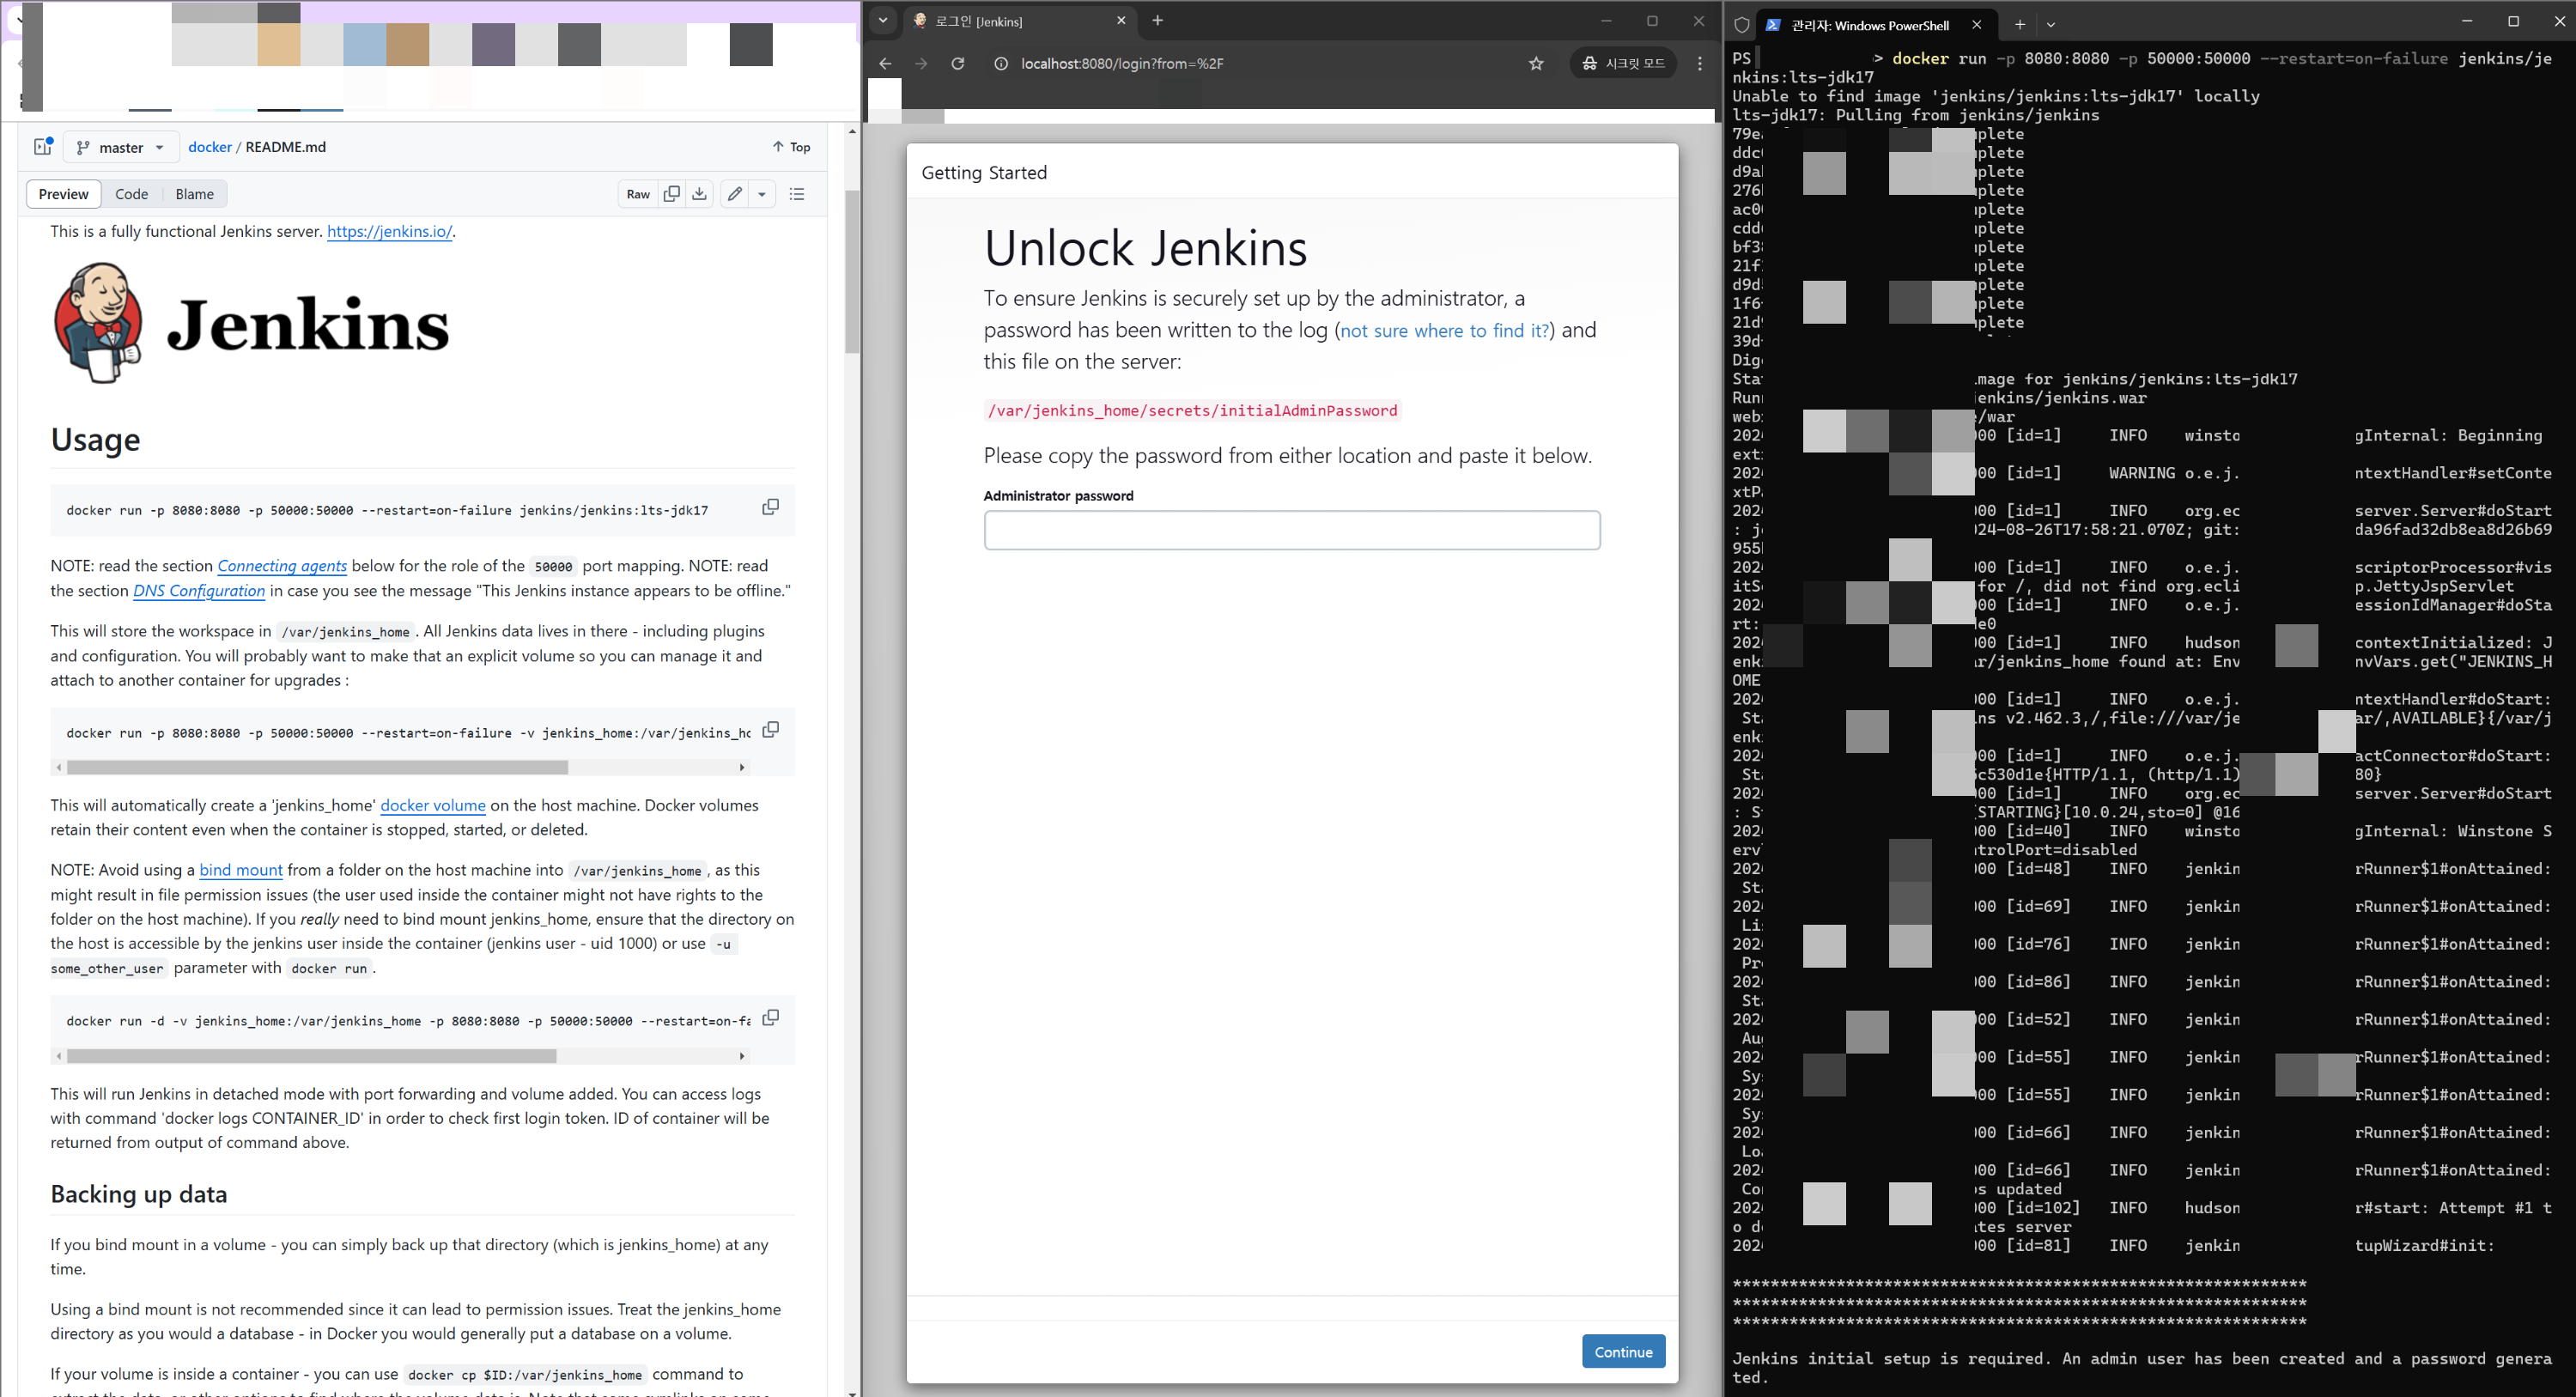Select the Preview view tab
The width and height of the screenshot is (2576, 1397).
click(63, 194)
